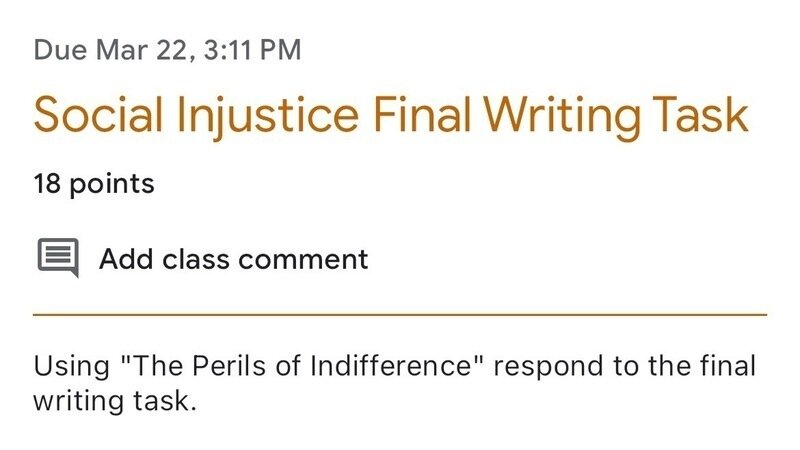Click the word "Social" in the heading
This screenshot has height=450, width=800.
tap(93, 117)
